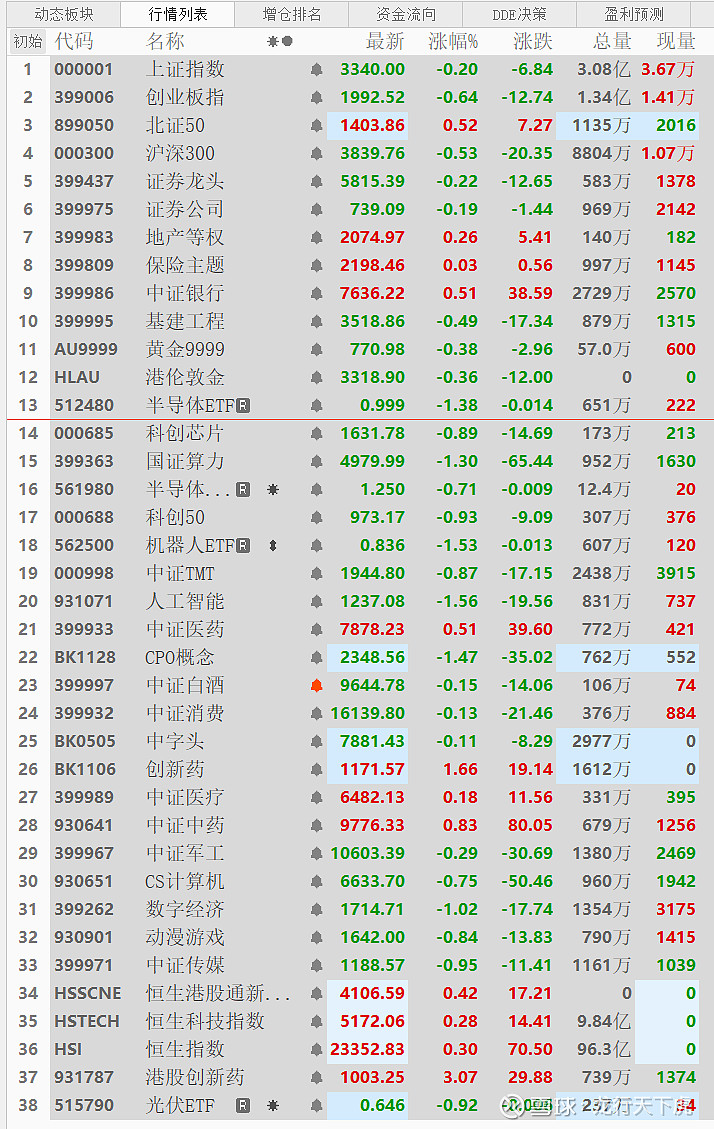Switch to the DDE决策 tab
The width and height of the screenshot is (714, 1129).
coord(519,14)
